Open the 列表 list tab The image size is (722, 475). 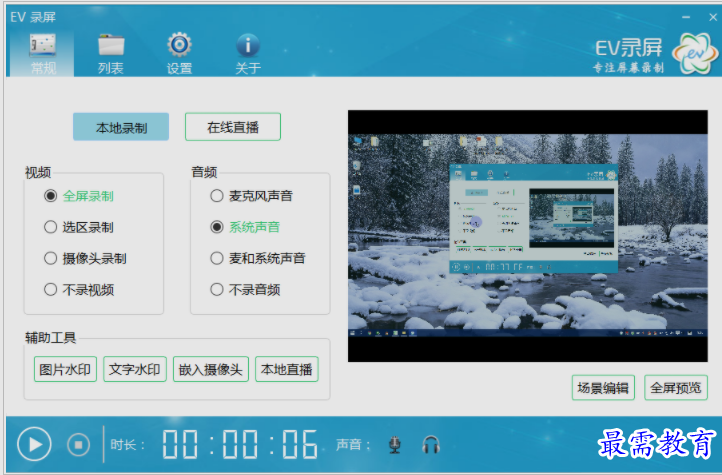coord(111,54)
